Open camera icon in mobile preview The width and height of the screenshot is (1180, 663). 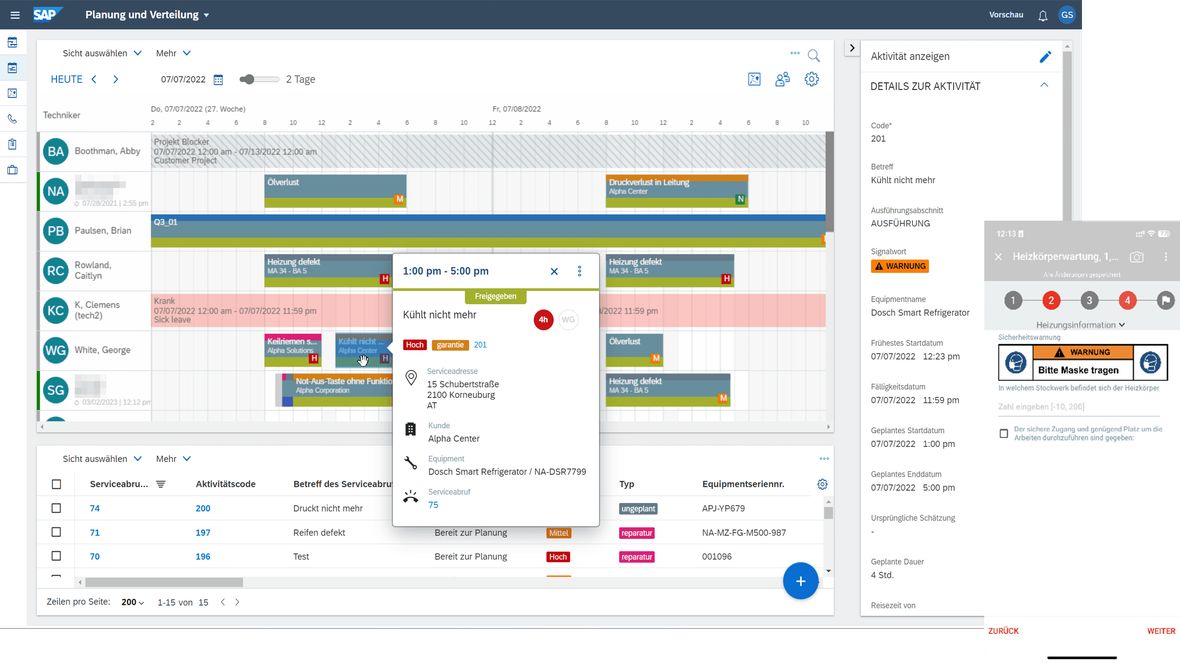coord(1136,257)
